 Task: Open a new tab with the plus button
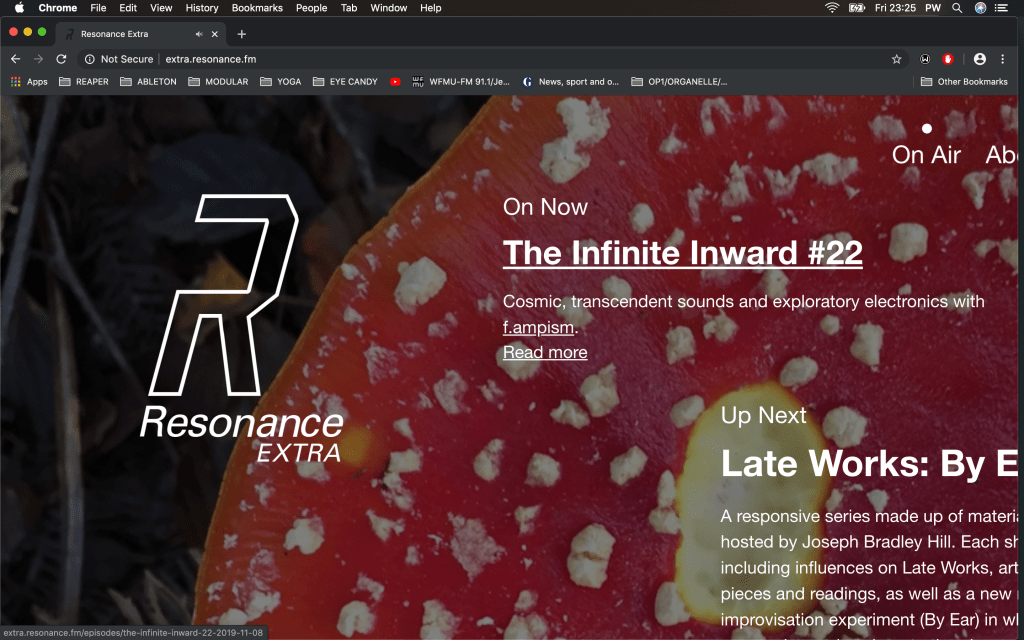coord(241,34)
